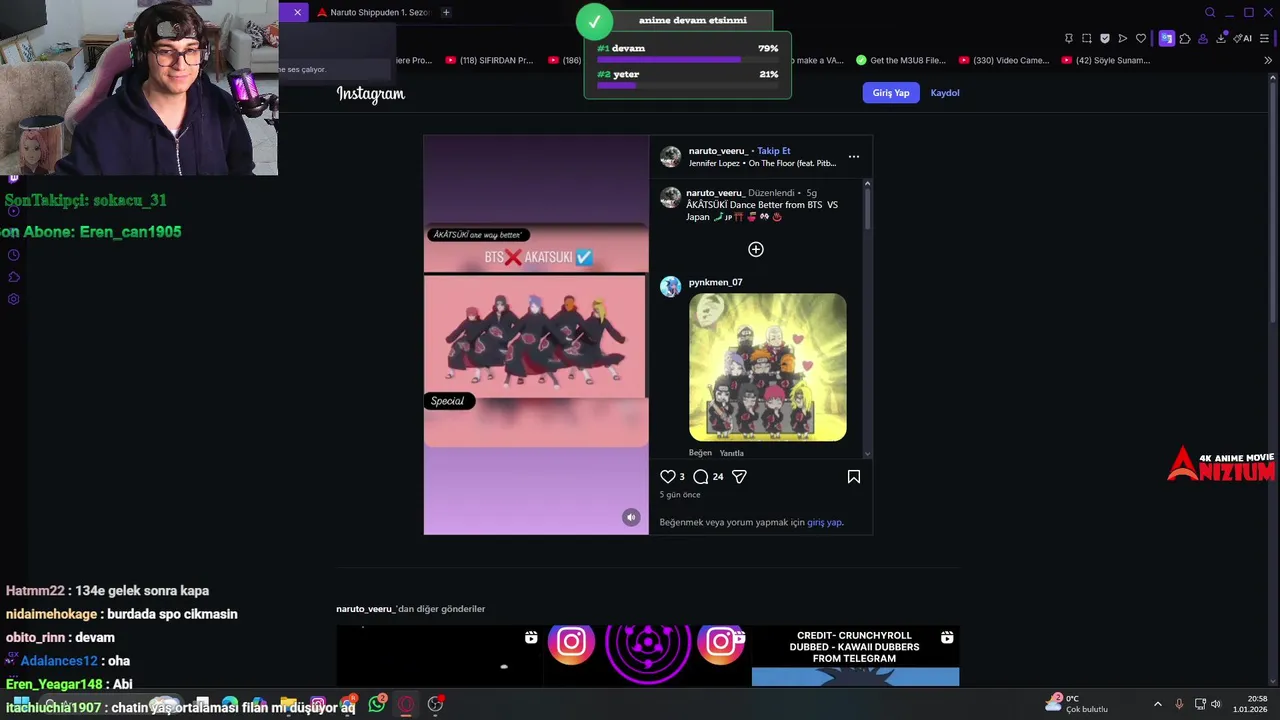1280x720 pixels.
Task: Open the sidebar history clock icon
Action: pyautogui.click(x=13, y=255)
